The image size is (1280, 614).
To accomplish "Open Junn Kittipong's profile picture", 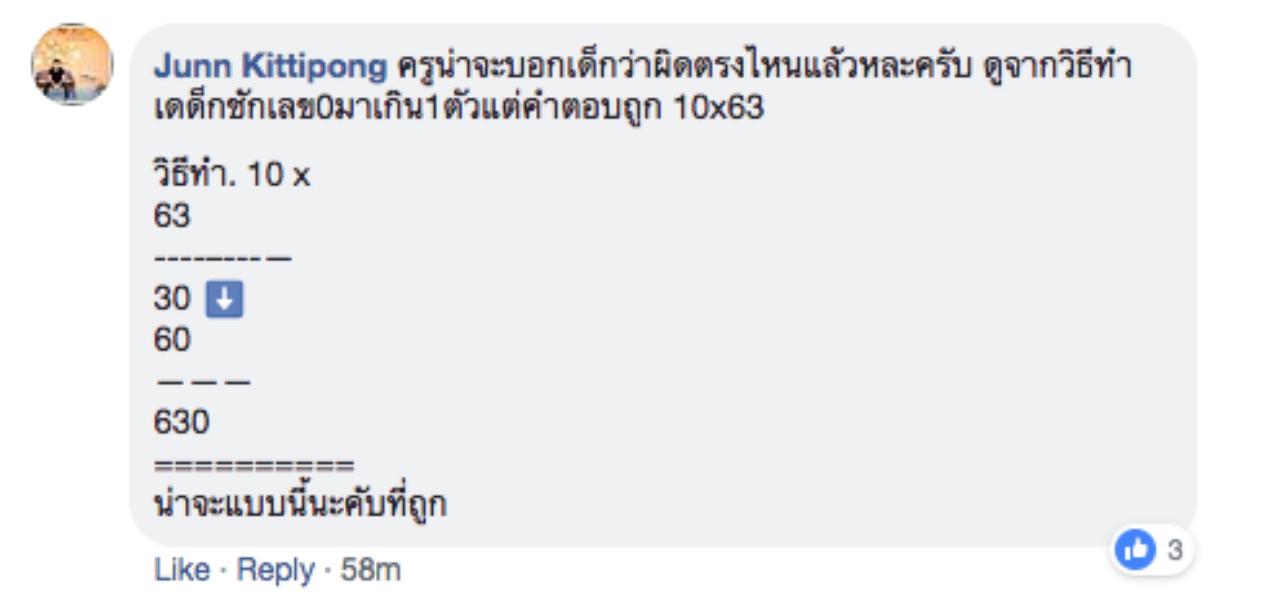I will tap(72, 65).
